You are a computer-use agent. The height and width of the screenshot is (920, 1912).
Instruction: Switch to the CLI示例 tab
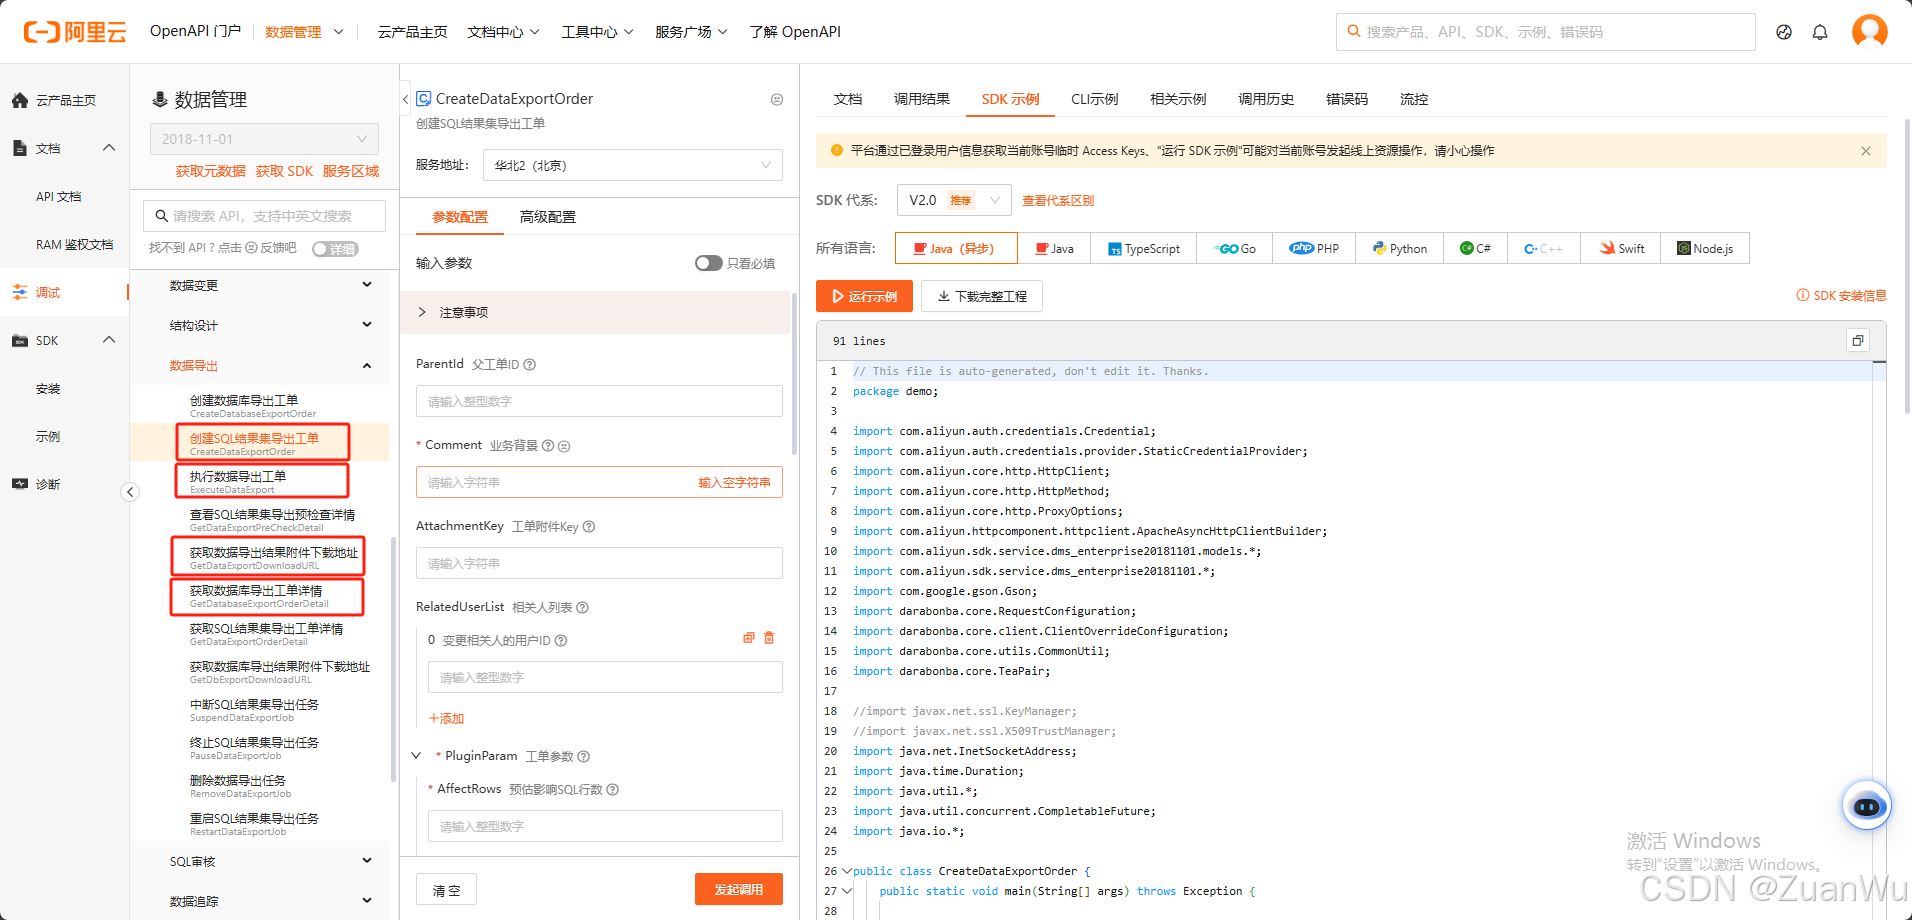pos(1095,99)
